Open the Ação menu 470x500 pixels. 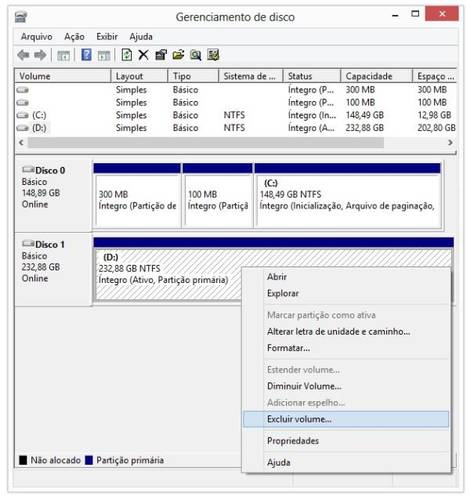(74, 36)
